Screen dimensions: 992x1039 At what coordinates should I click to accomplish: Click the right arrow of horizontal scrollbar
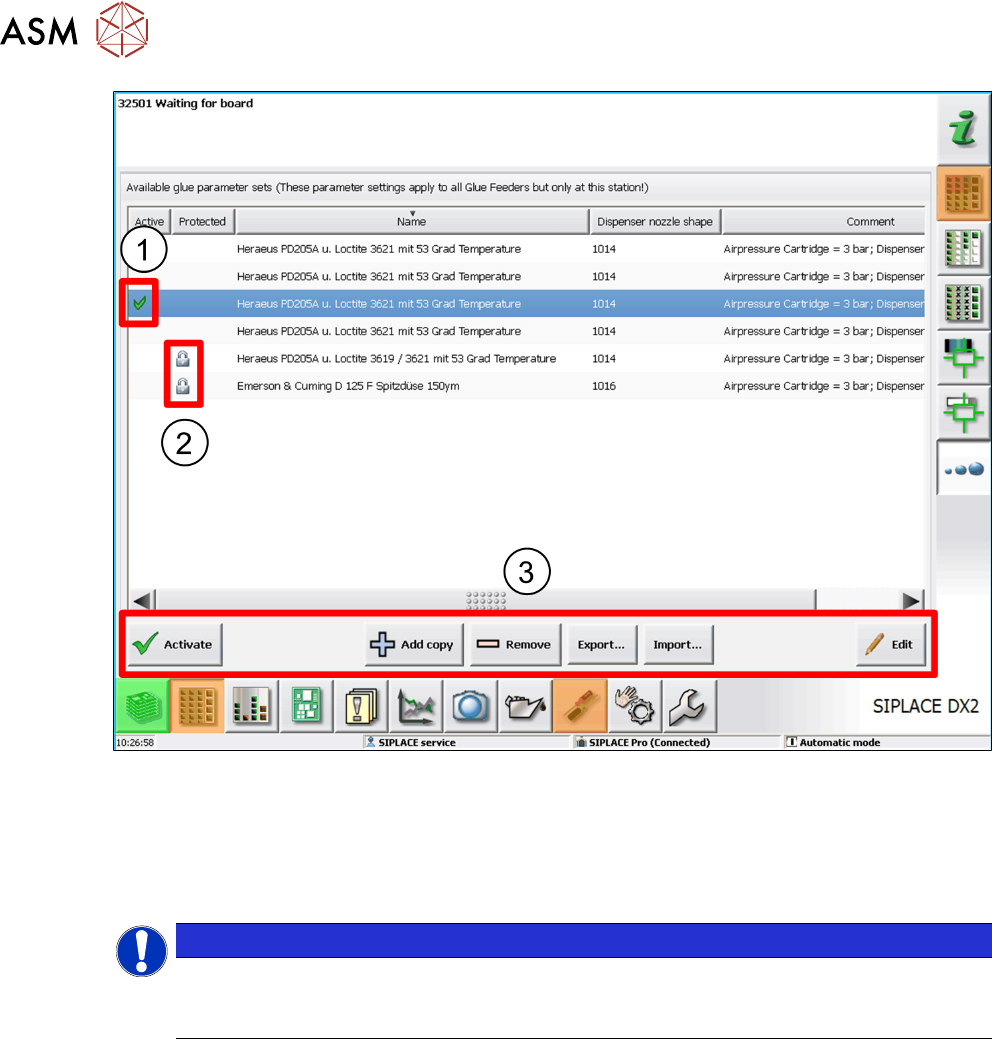pos(912,600)
